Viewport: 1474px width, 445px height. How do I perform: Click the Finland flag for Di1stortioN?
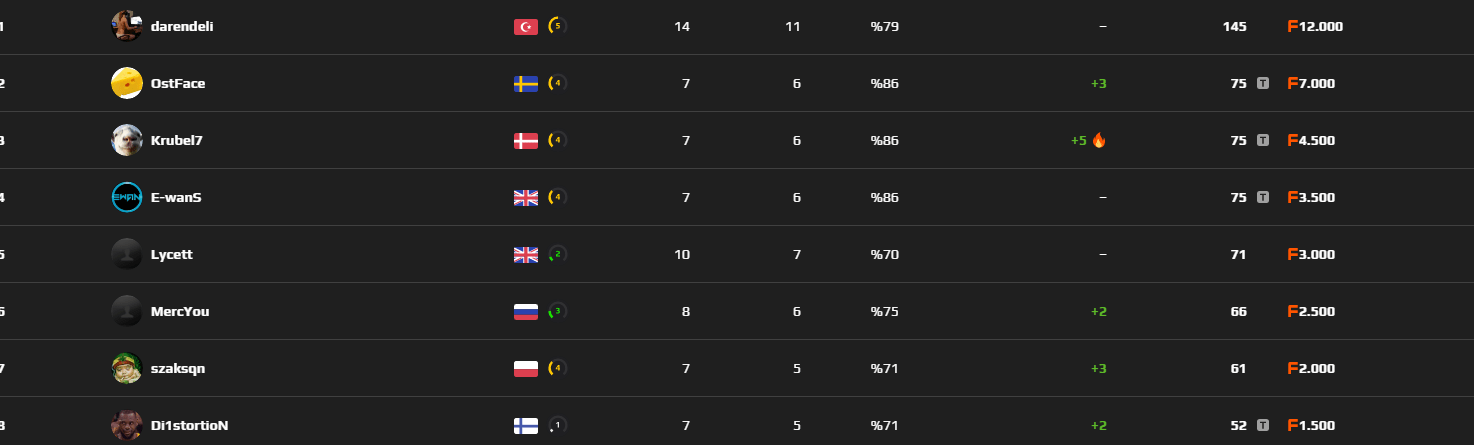(x=526, y=426)
